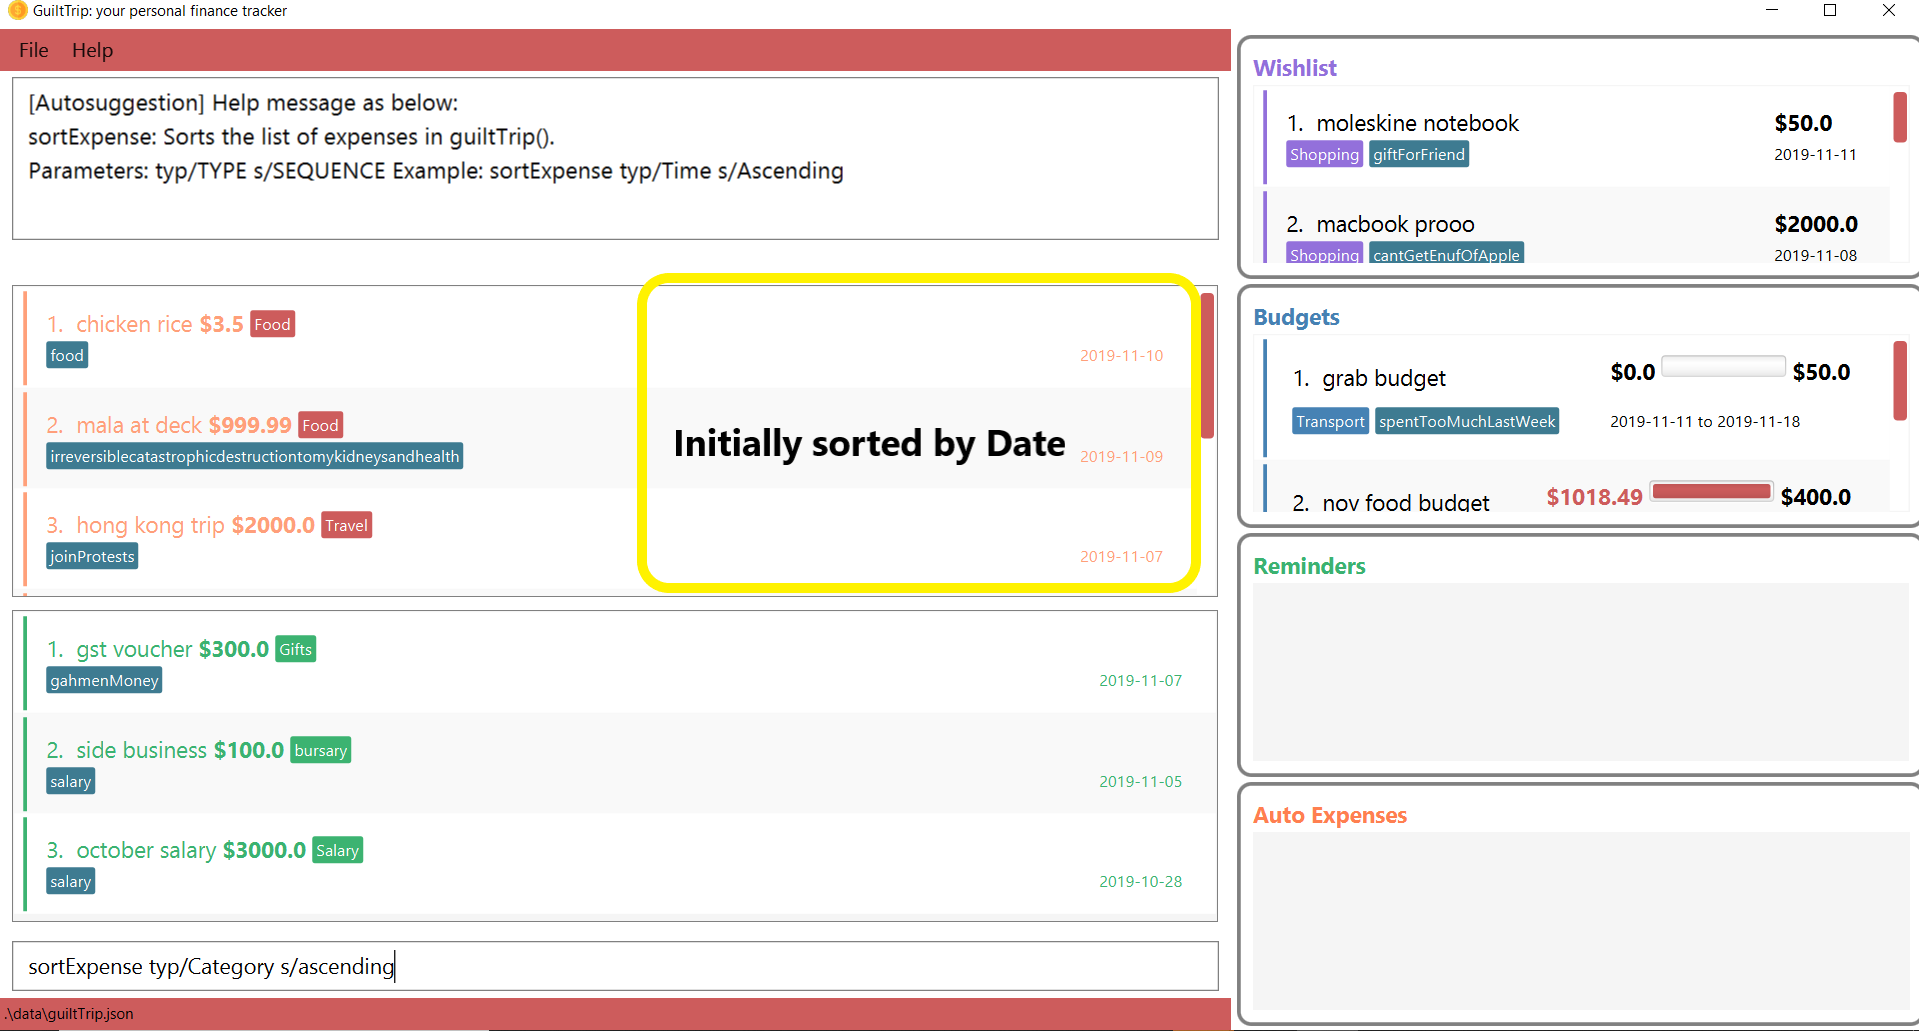Click the GuiltTrip app icon in title bar
The image size is (1919, 1031).
tap(17, 11)
